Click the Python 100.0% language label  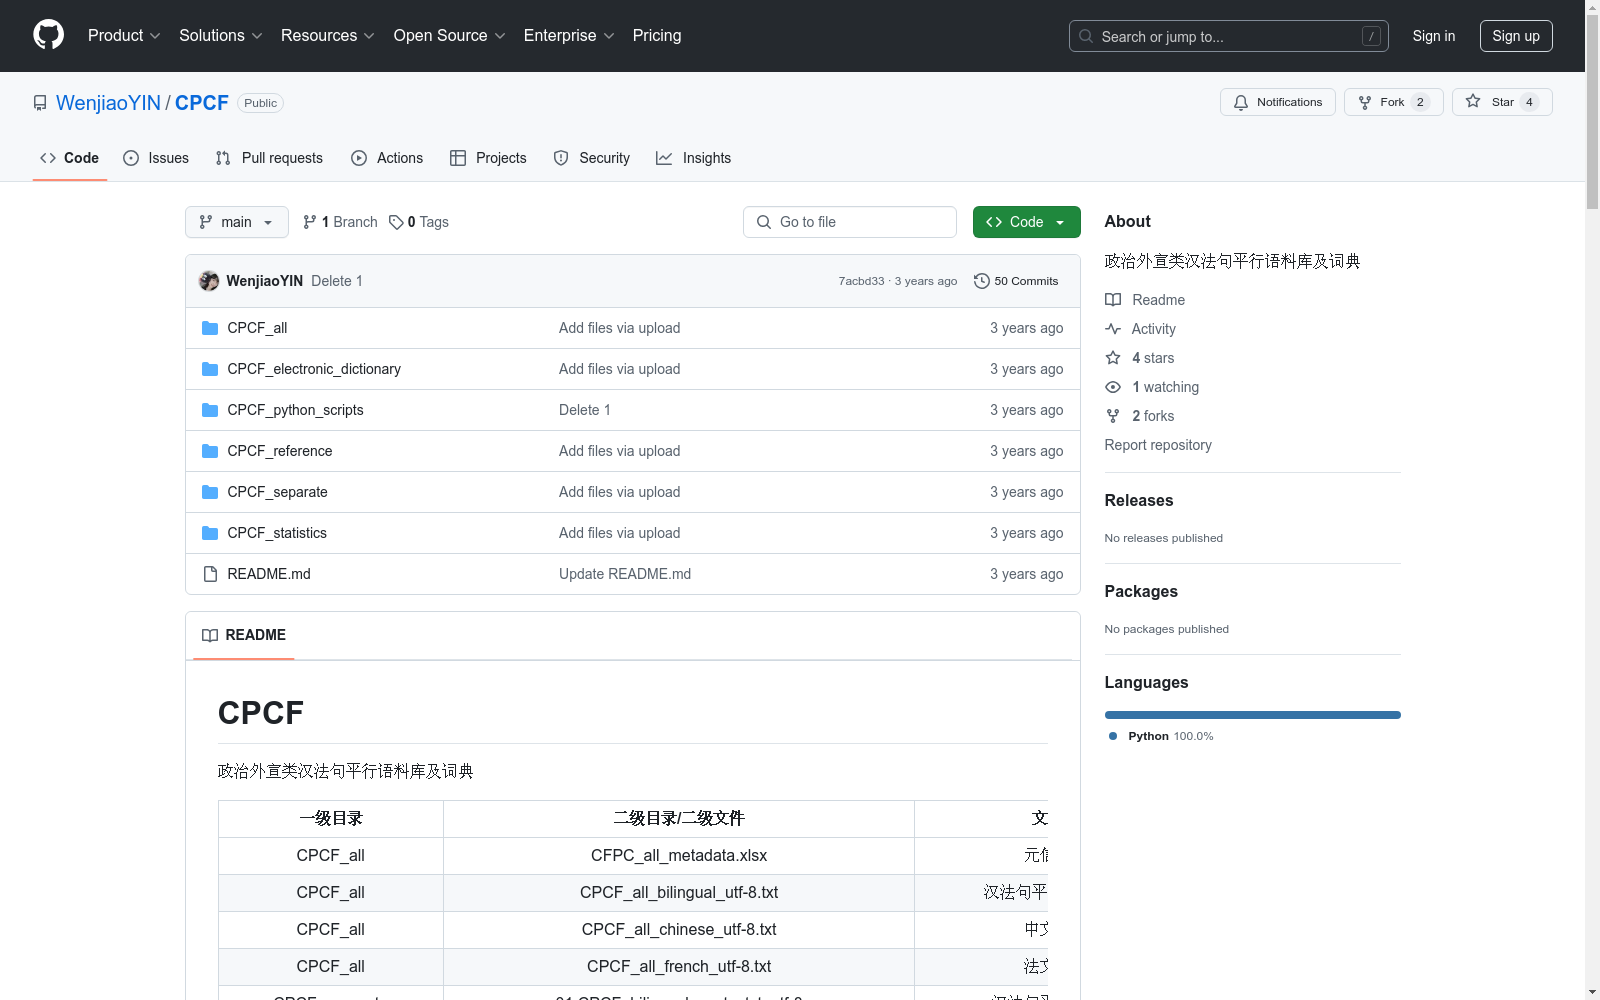[x=1161, y=736]
